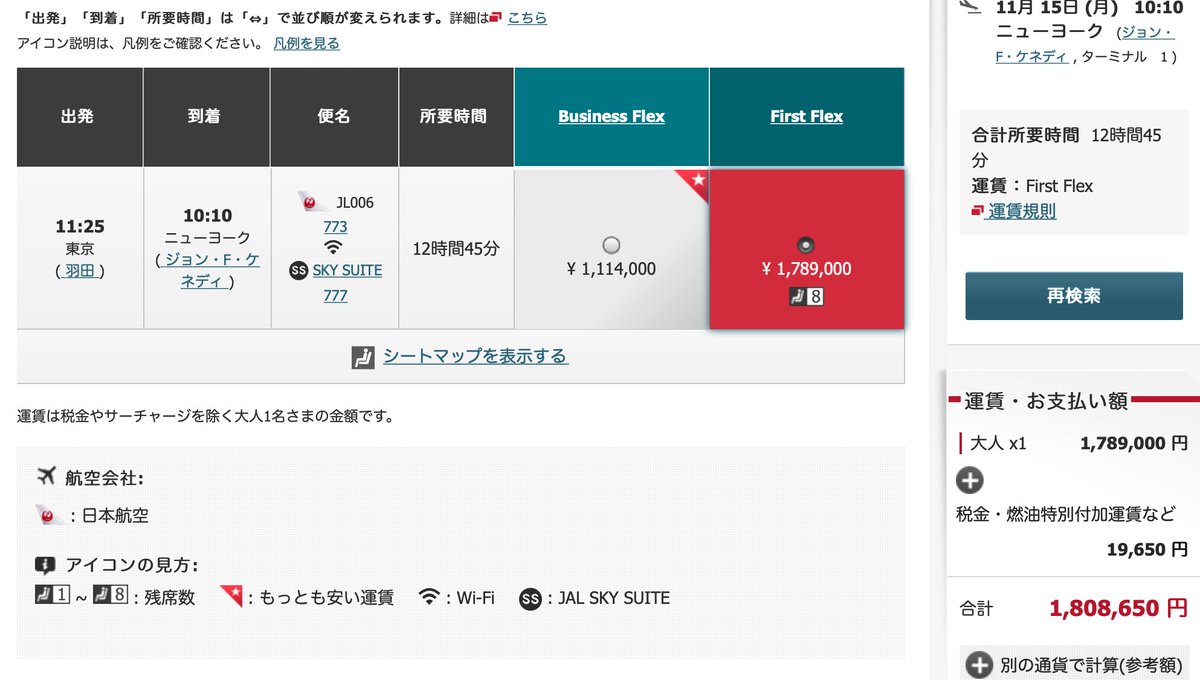1200x680 pixels.
Task: Click the red link icon before こちら
Action: pyautogui.click(x=496, y=17)
